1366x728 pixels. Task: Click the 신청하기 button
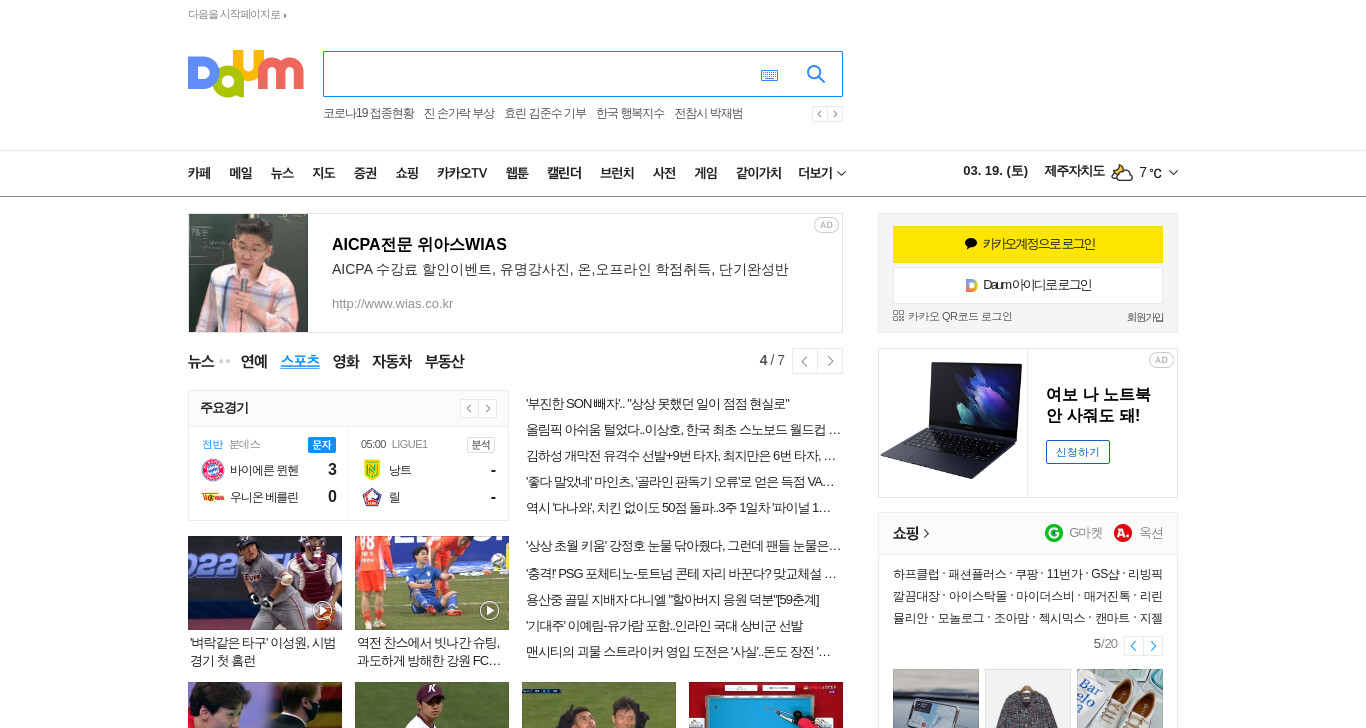tap(1078, 452)
